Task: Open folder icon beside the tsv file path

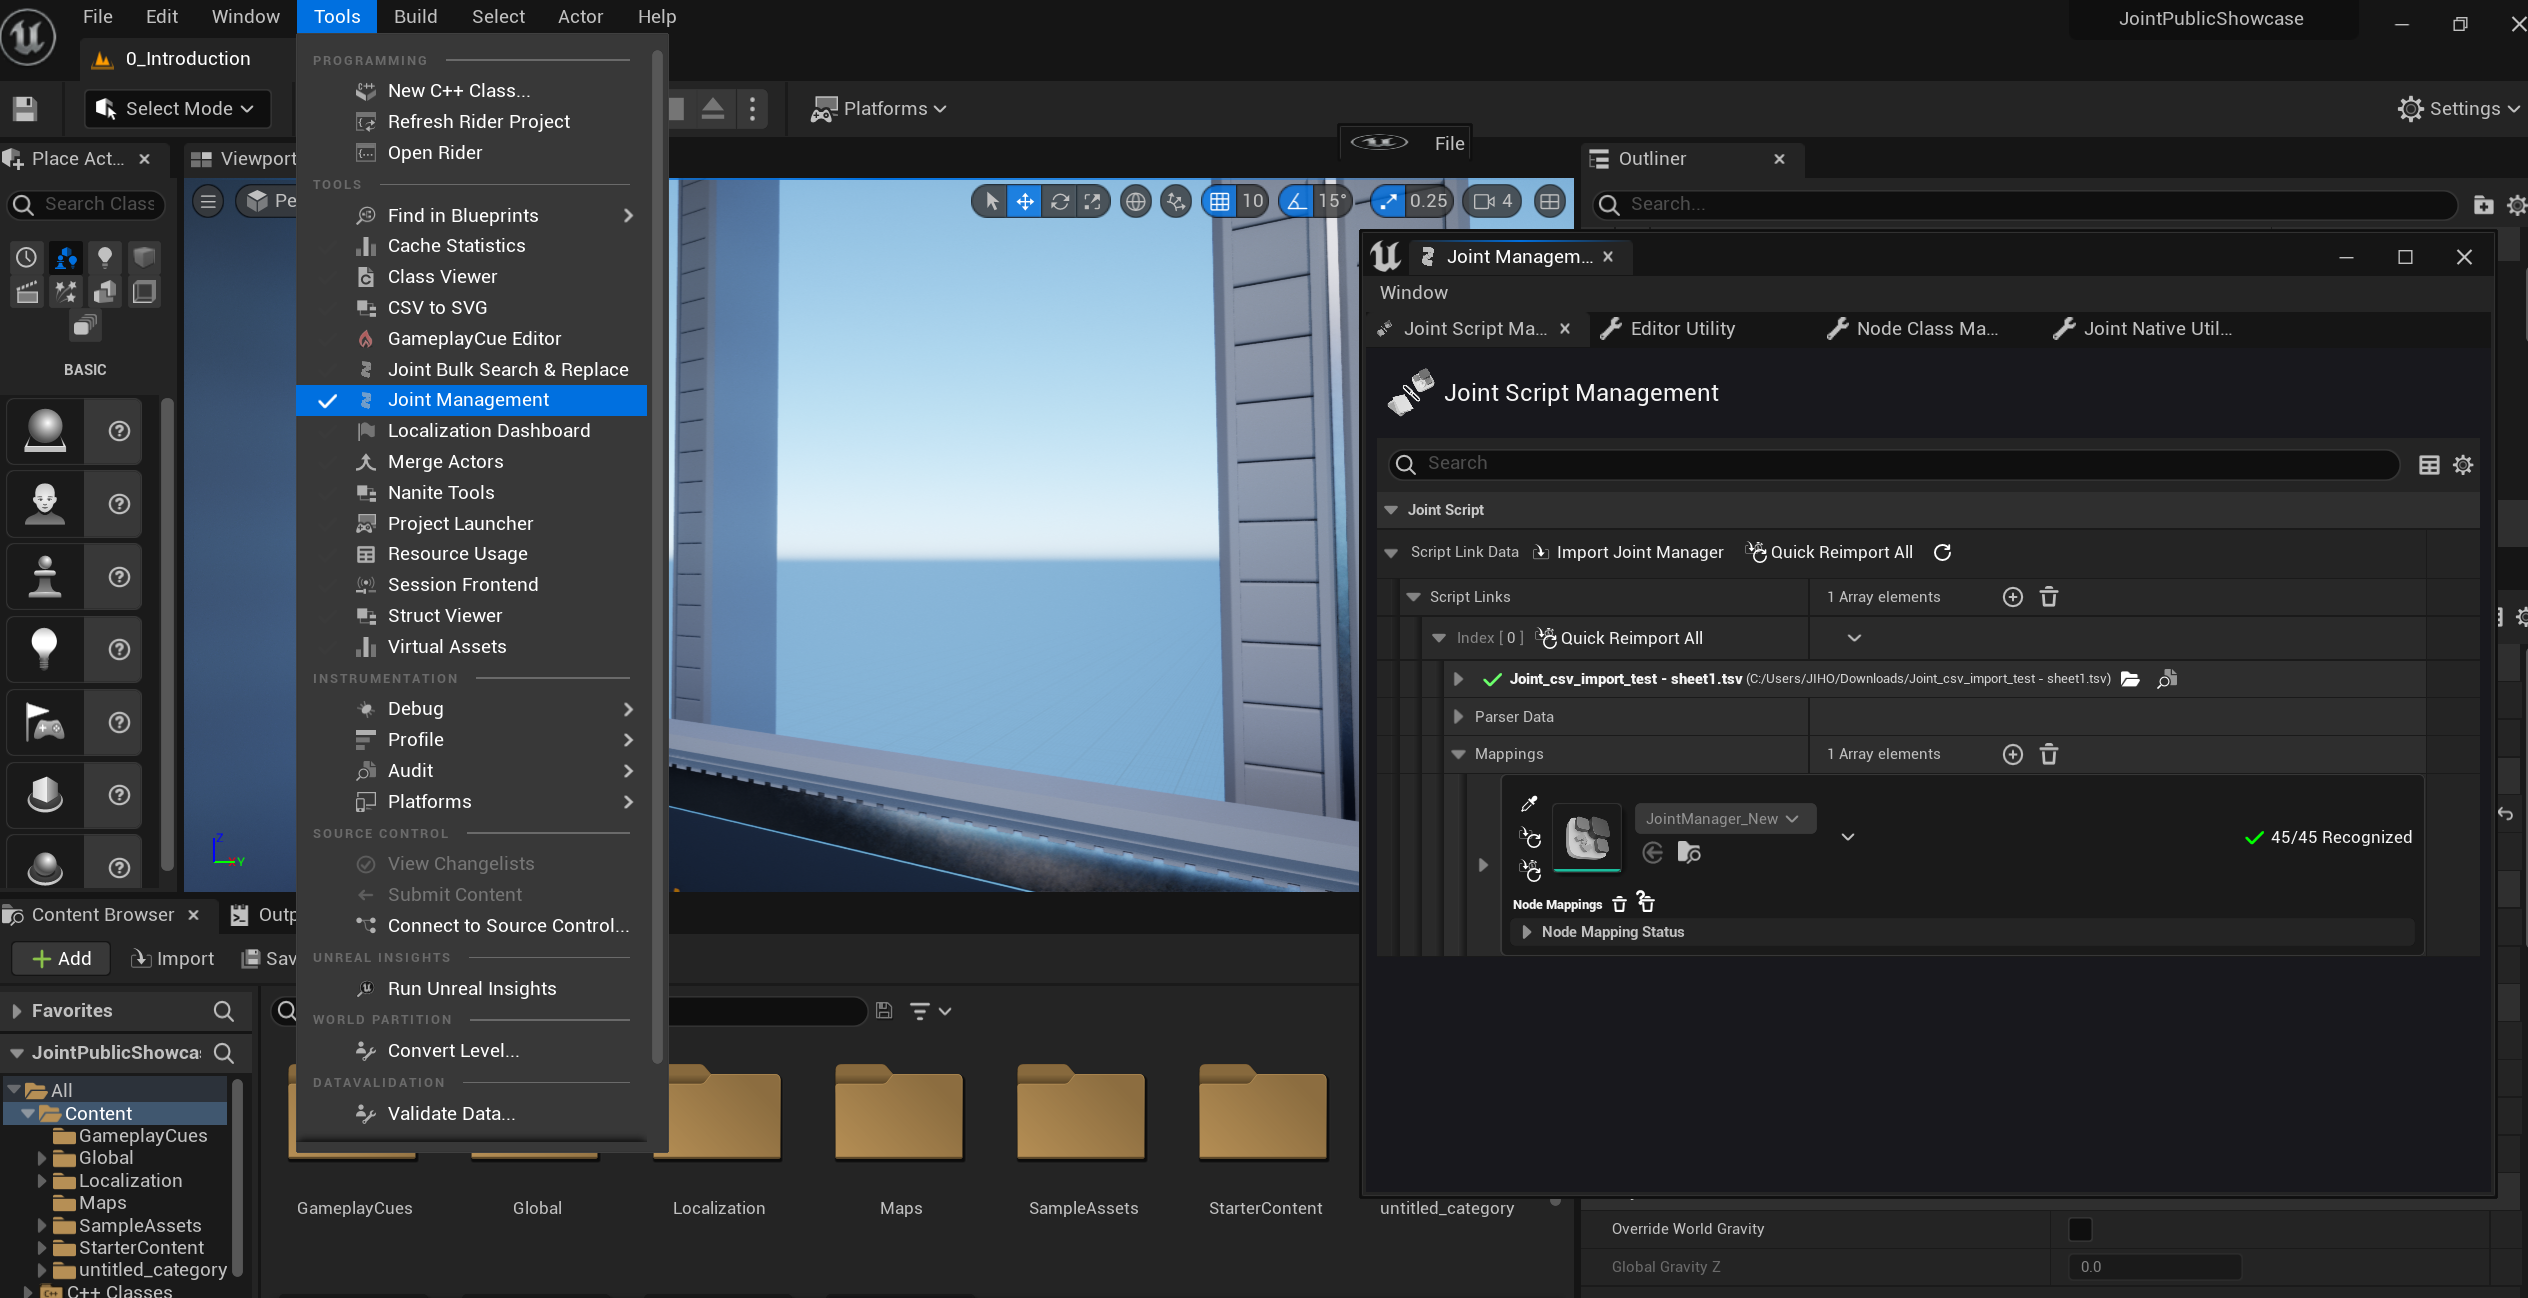Action: point(2131,680)
